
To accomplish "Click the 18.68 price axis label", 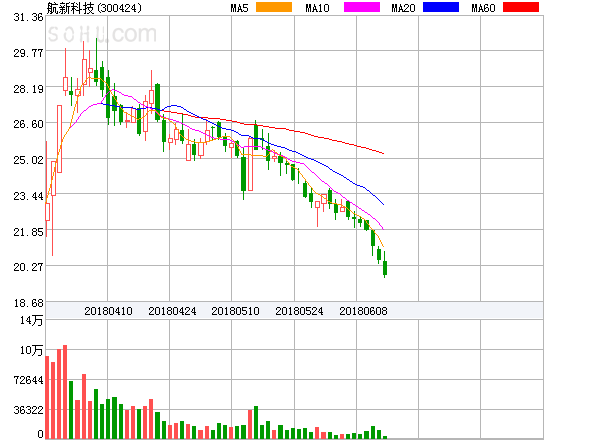I will pyautogui.click(x=28, y=303).
